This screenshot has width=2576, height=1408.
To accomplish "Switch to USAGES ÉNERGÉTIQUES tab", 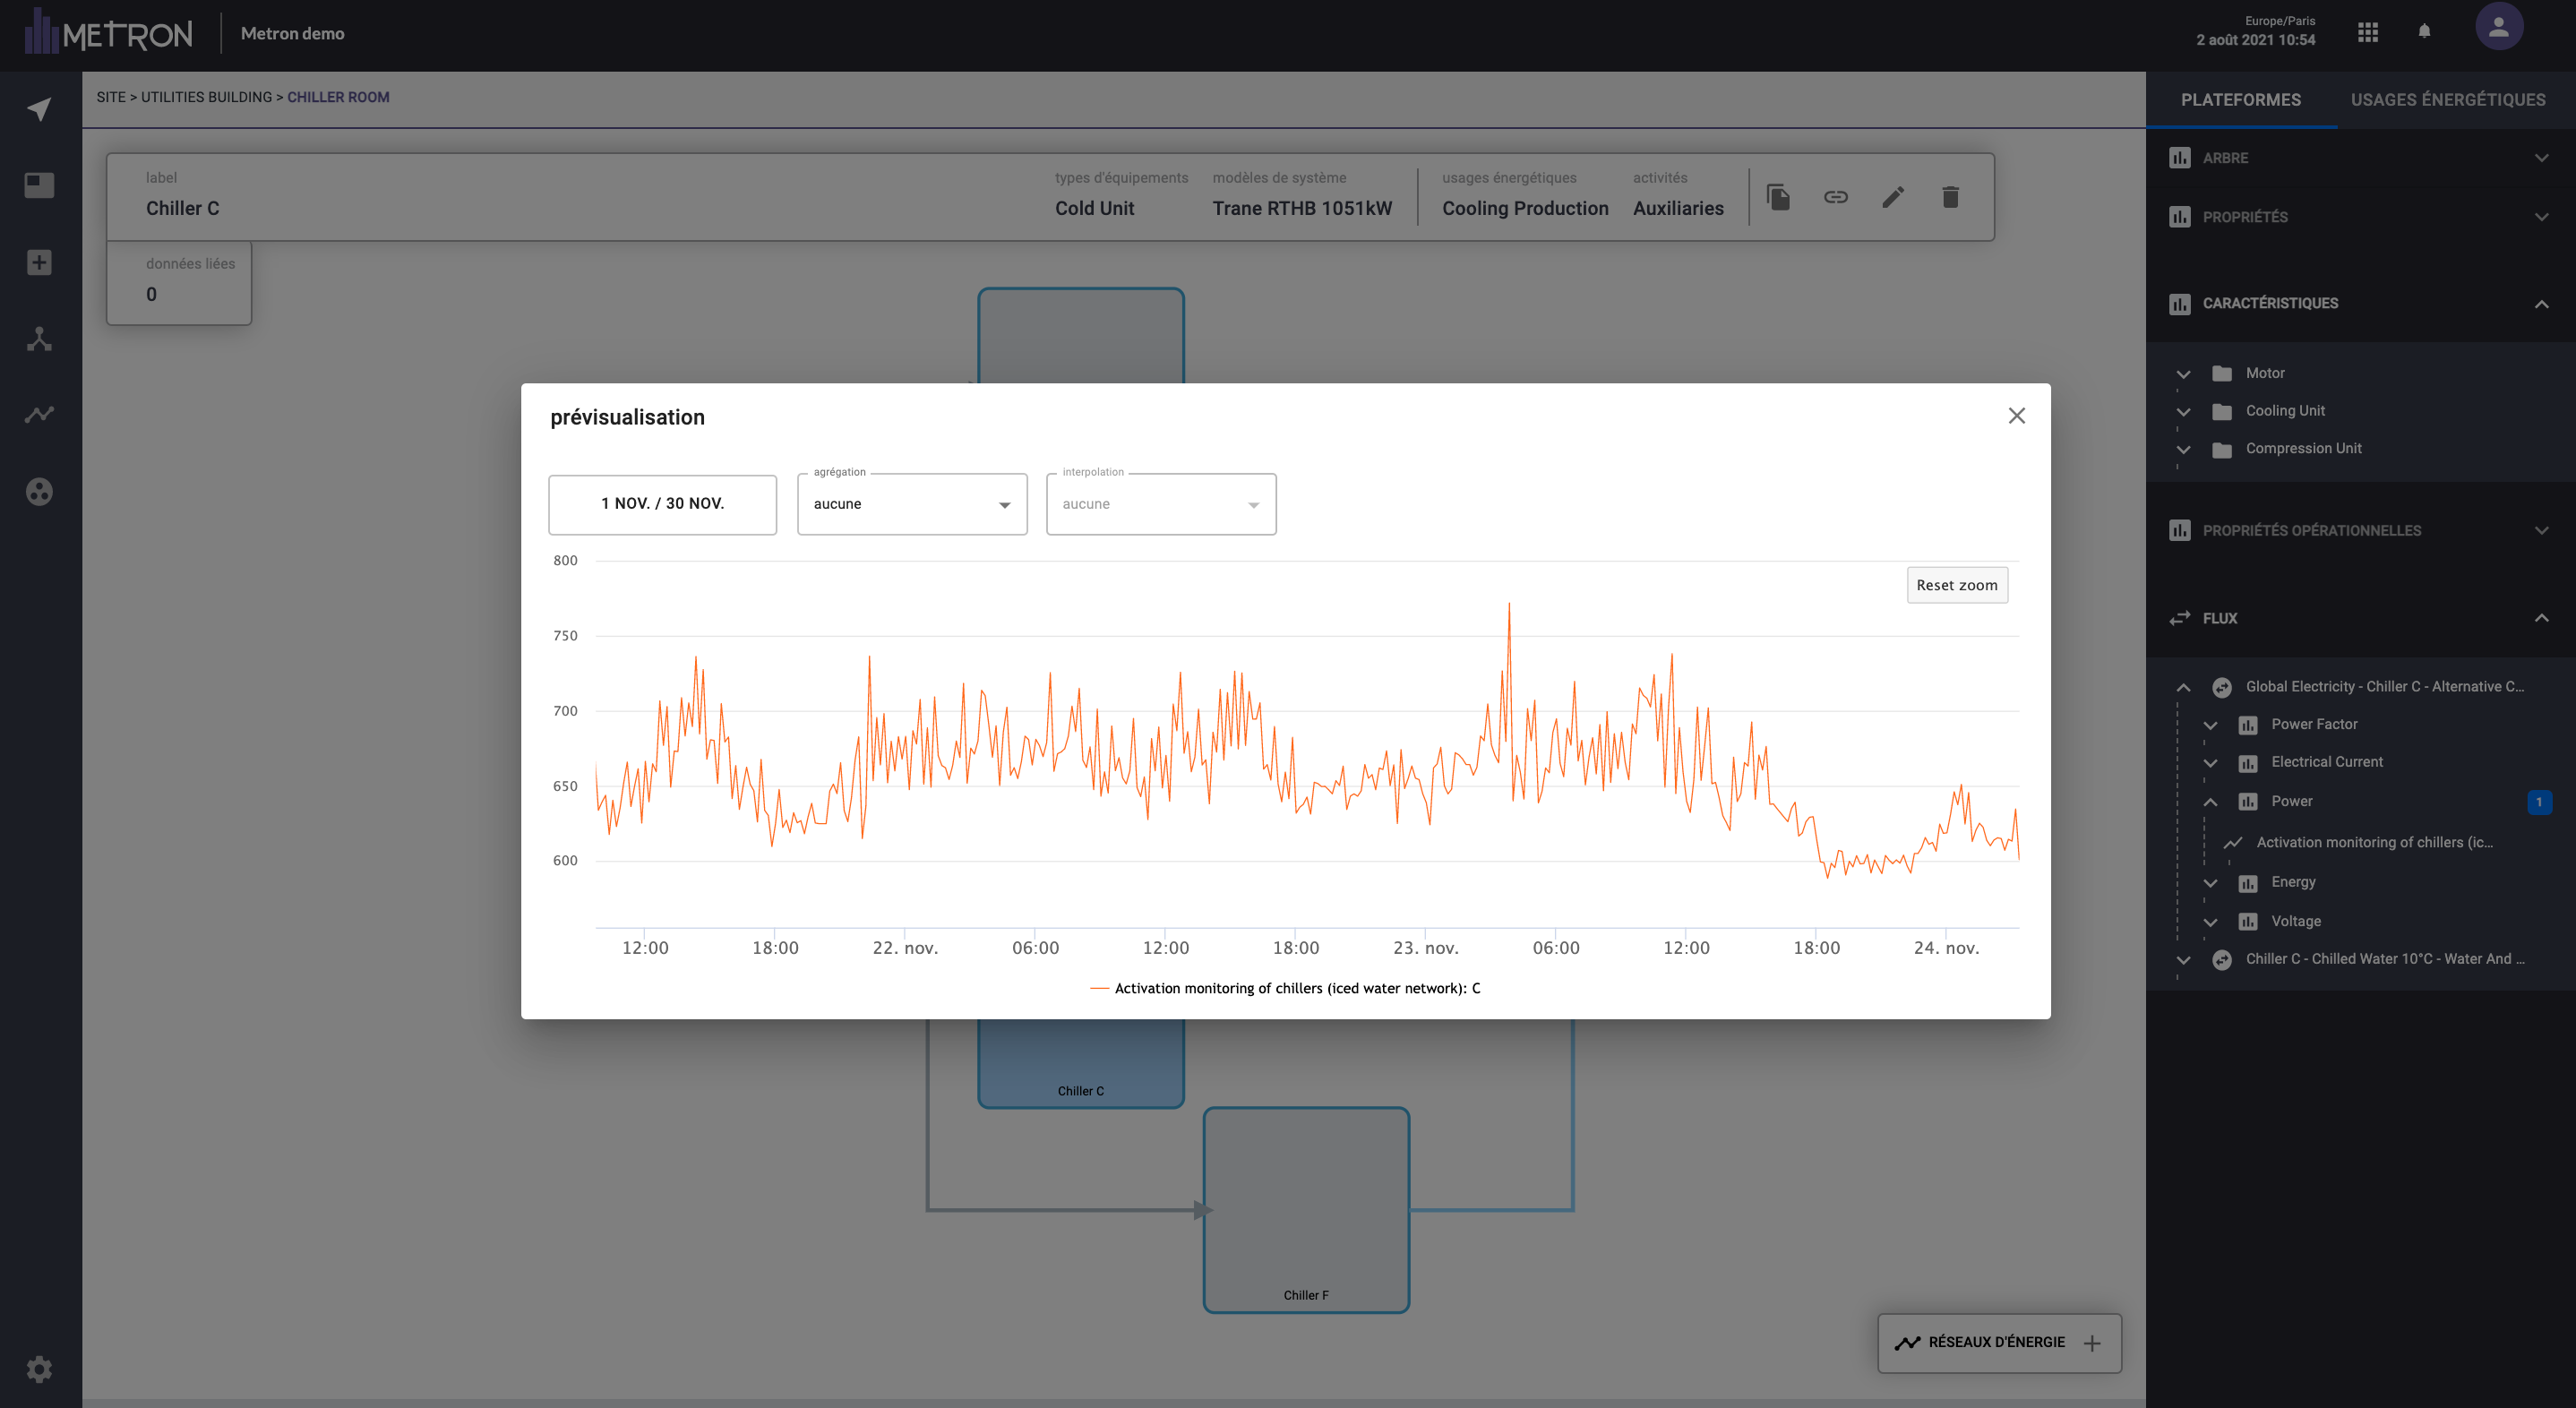I will pyautogui.click(x=2447, y=100).
